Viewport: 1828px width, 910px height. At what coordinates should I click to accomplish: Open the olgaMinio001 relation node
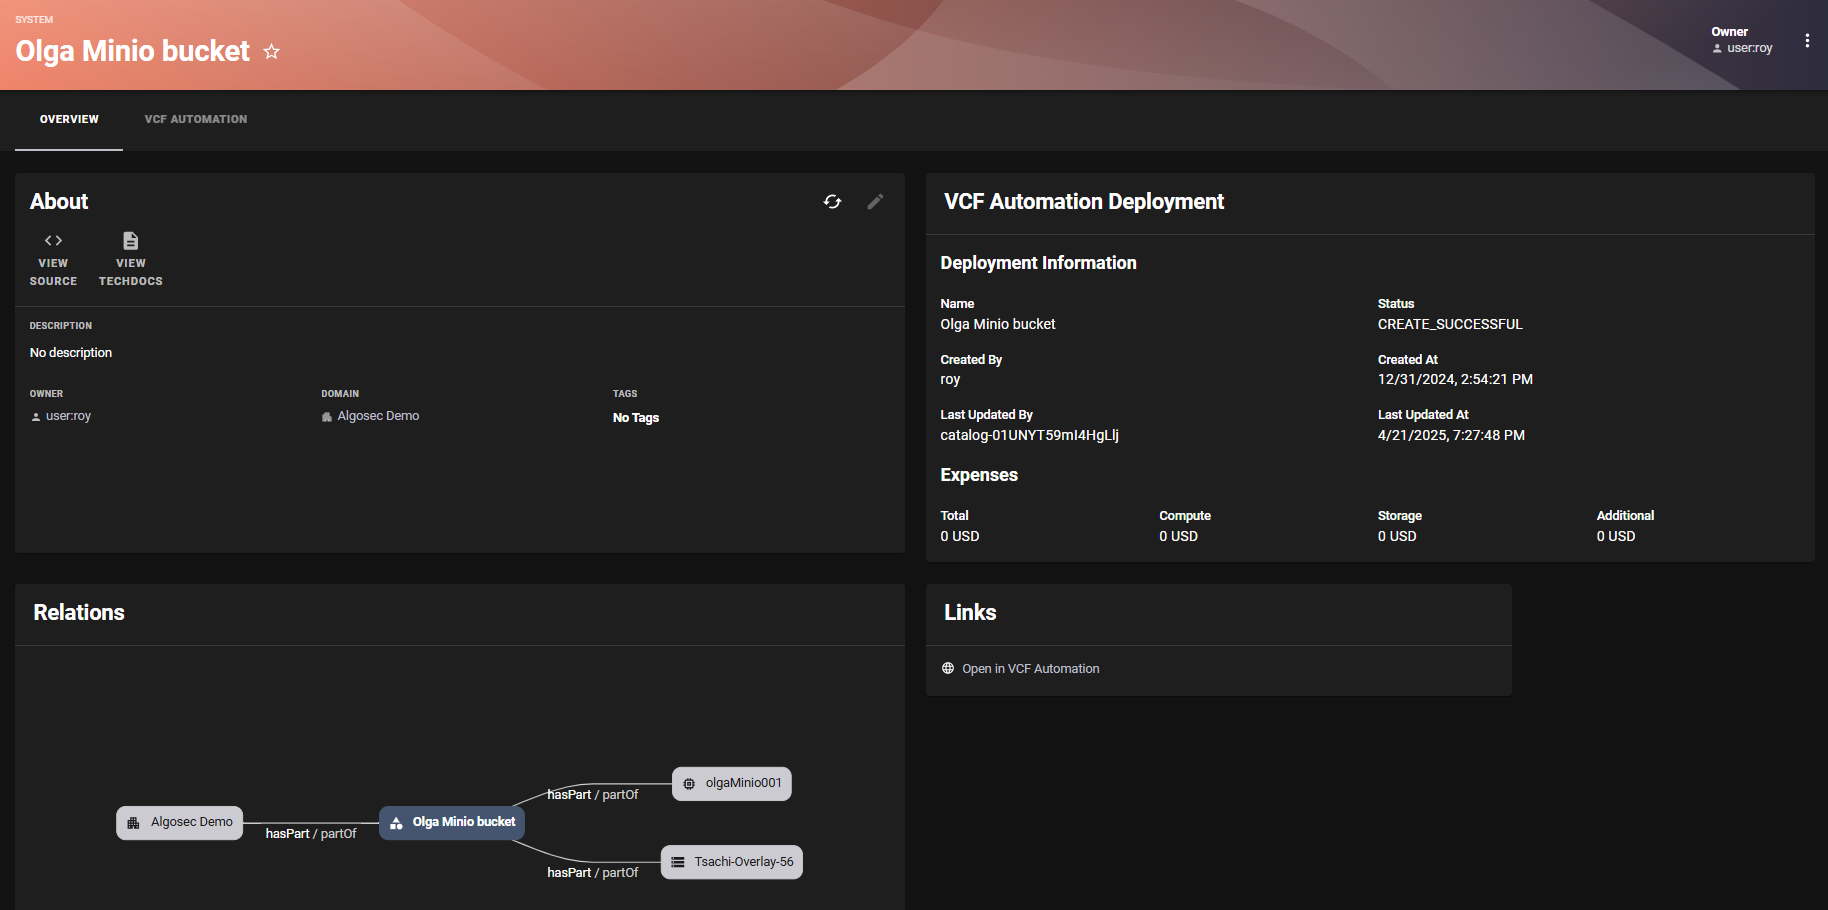pyautogui.click(x=732, y=783)
